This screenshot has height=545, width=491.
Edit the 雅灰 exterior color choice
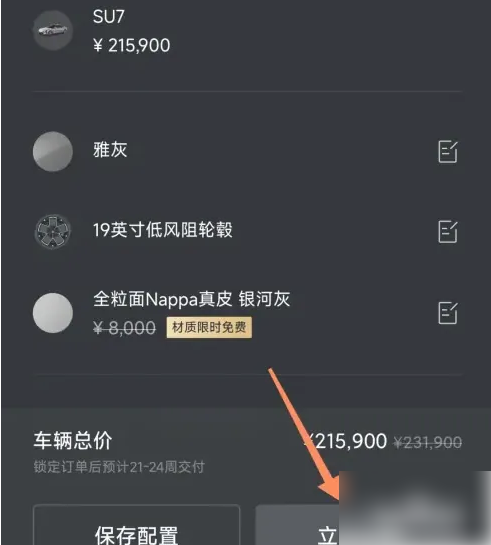pyautogui.click(x=448, y=152)
